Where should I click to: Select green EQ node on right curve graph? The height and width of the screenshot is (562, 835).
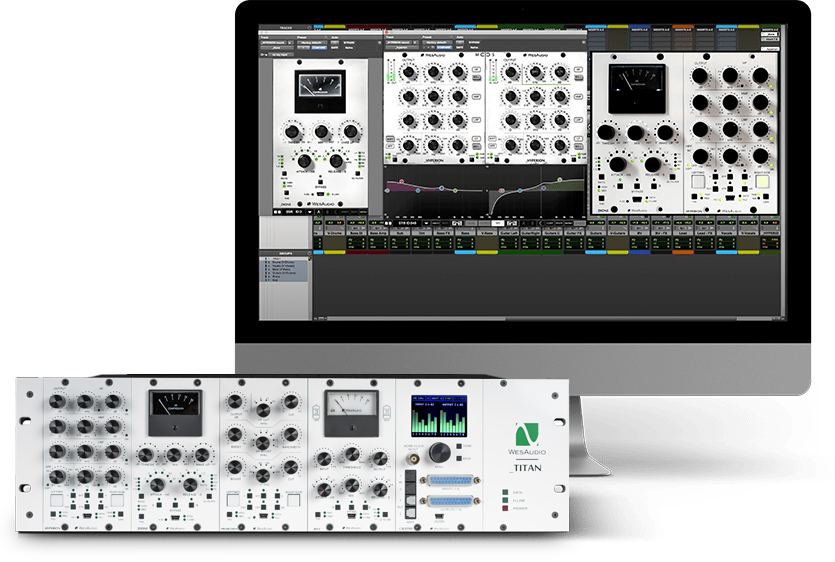(560, 180)
